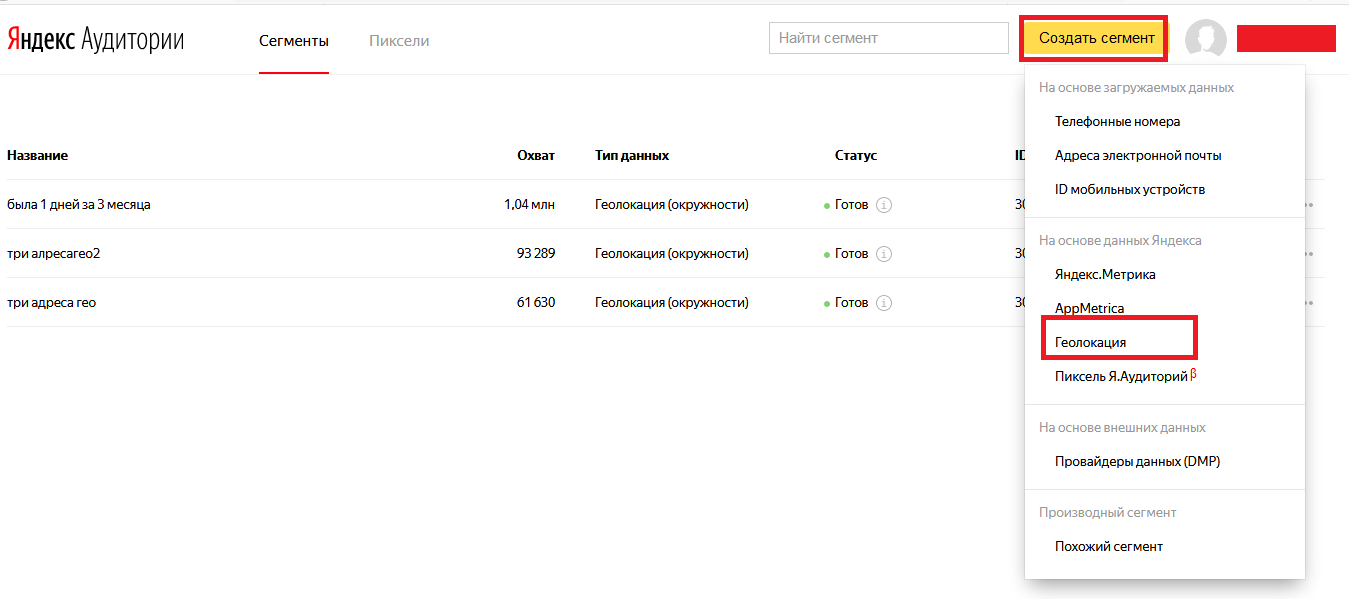
Task: Show status info icon for 'три адреса гео' row
Action: [x=884, y=303]
